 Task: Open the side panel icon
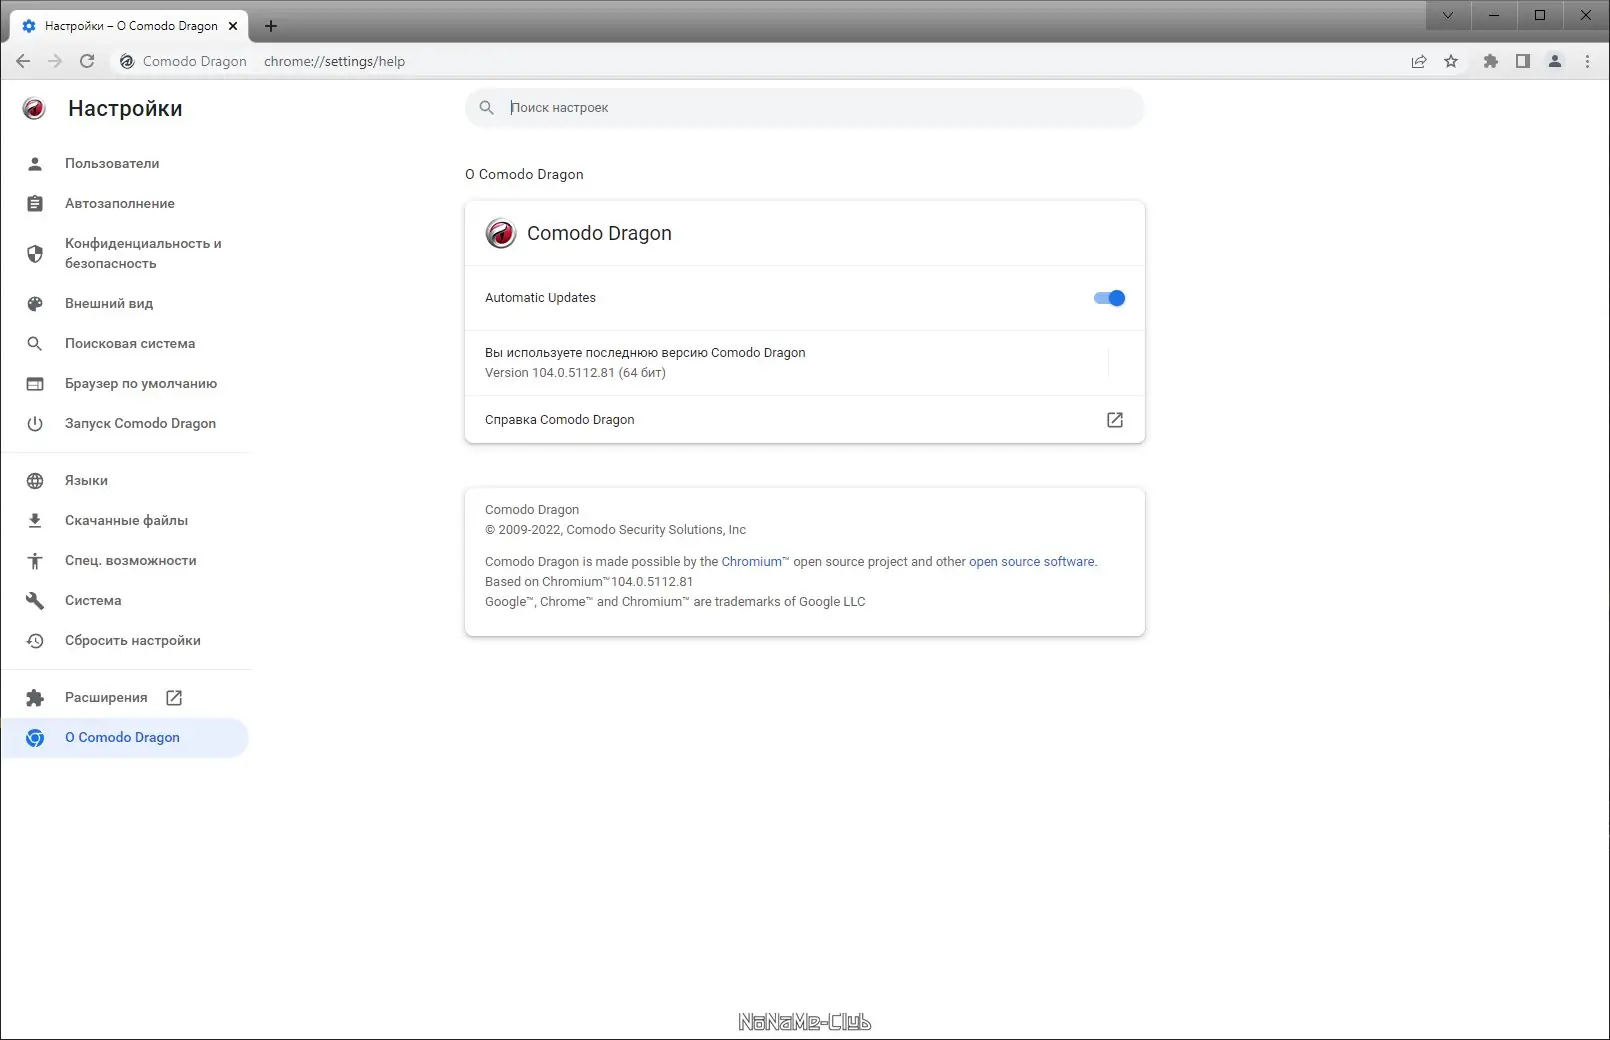[1523, 61]
